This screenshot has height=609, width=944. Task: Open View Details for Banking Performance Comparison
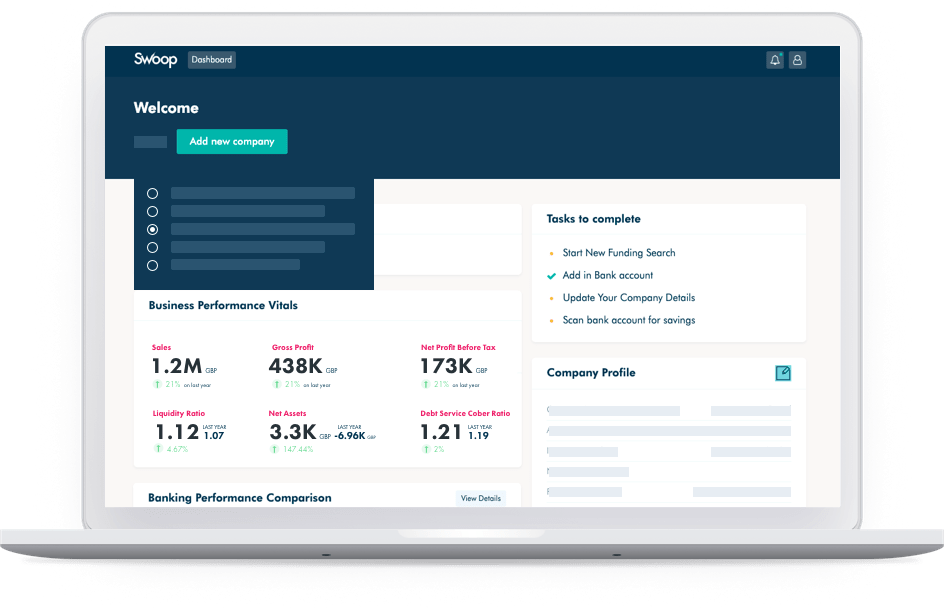(x=480, y=497)
